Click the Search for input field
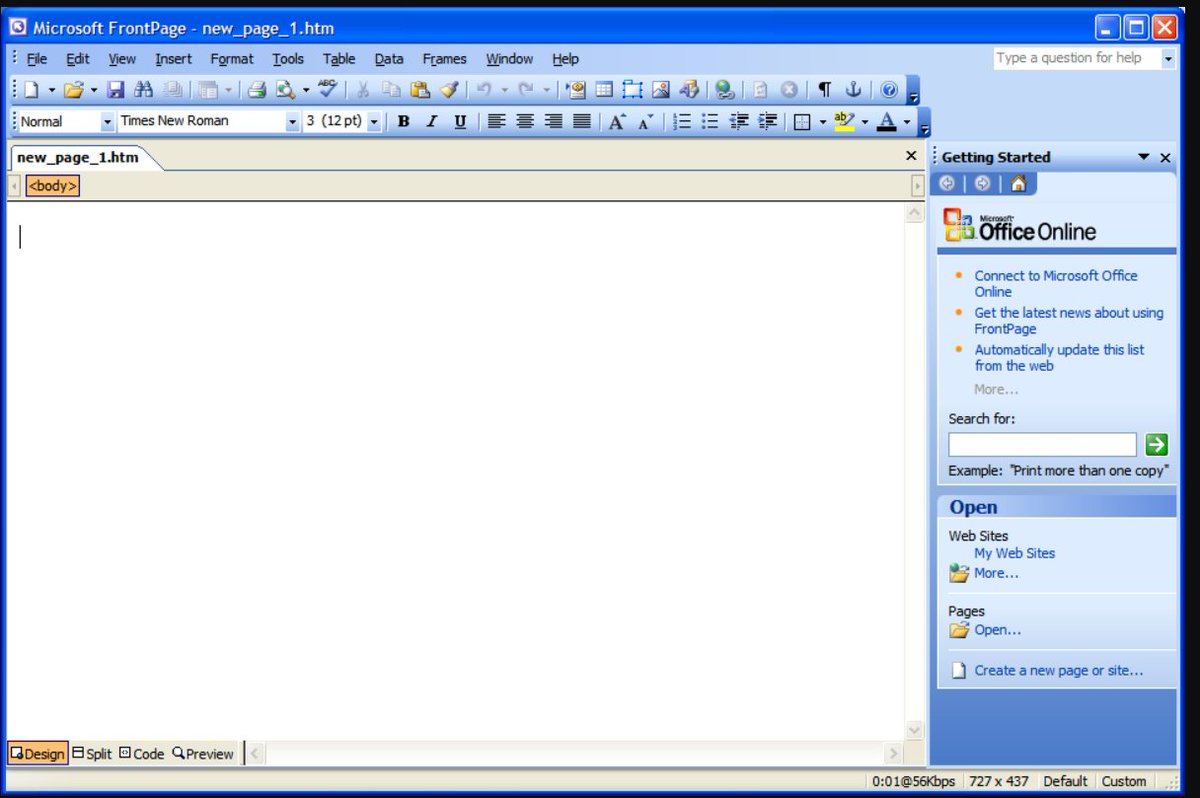This screenshot has width=1200, height=798. tap(1042, 444)
